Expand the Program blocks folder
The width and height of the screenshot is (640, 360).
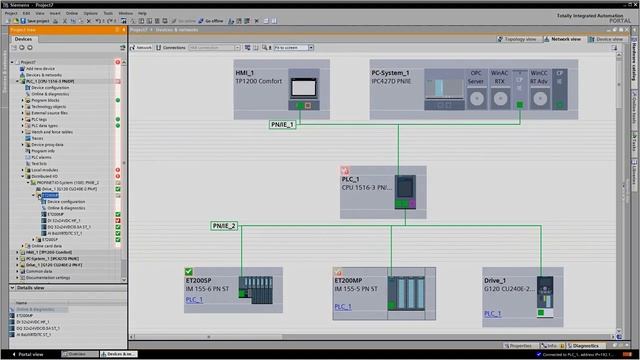[23, 100]
